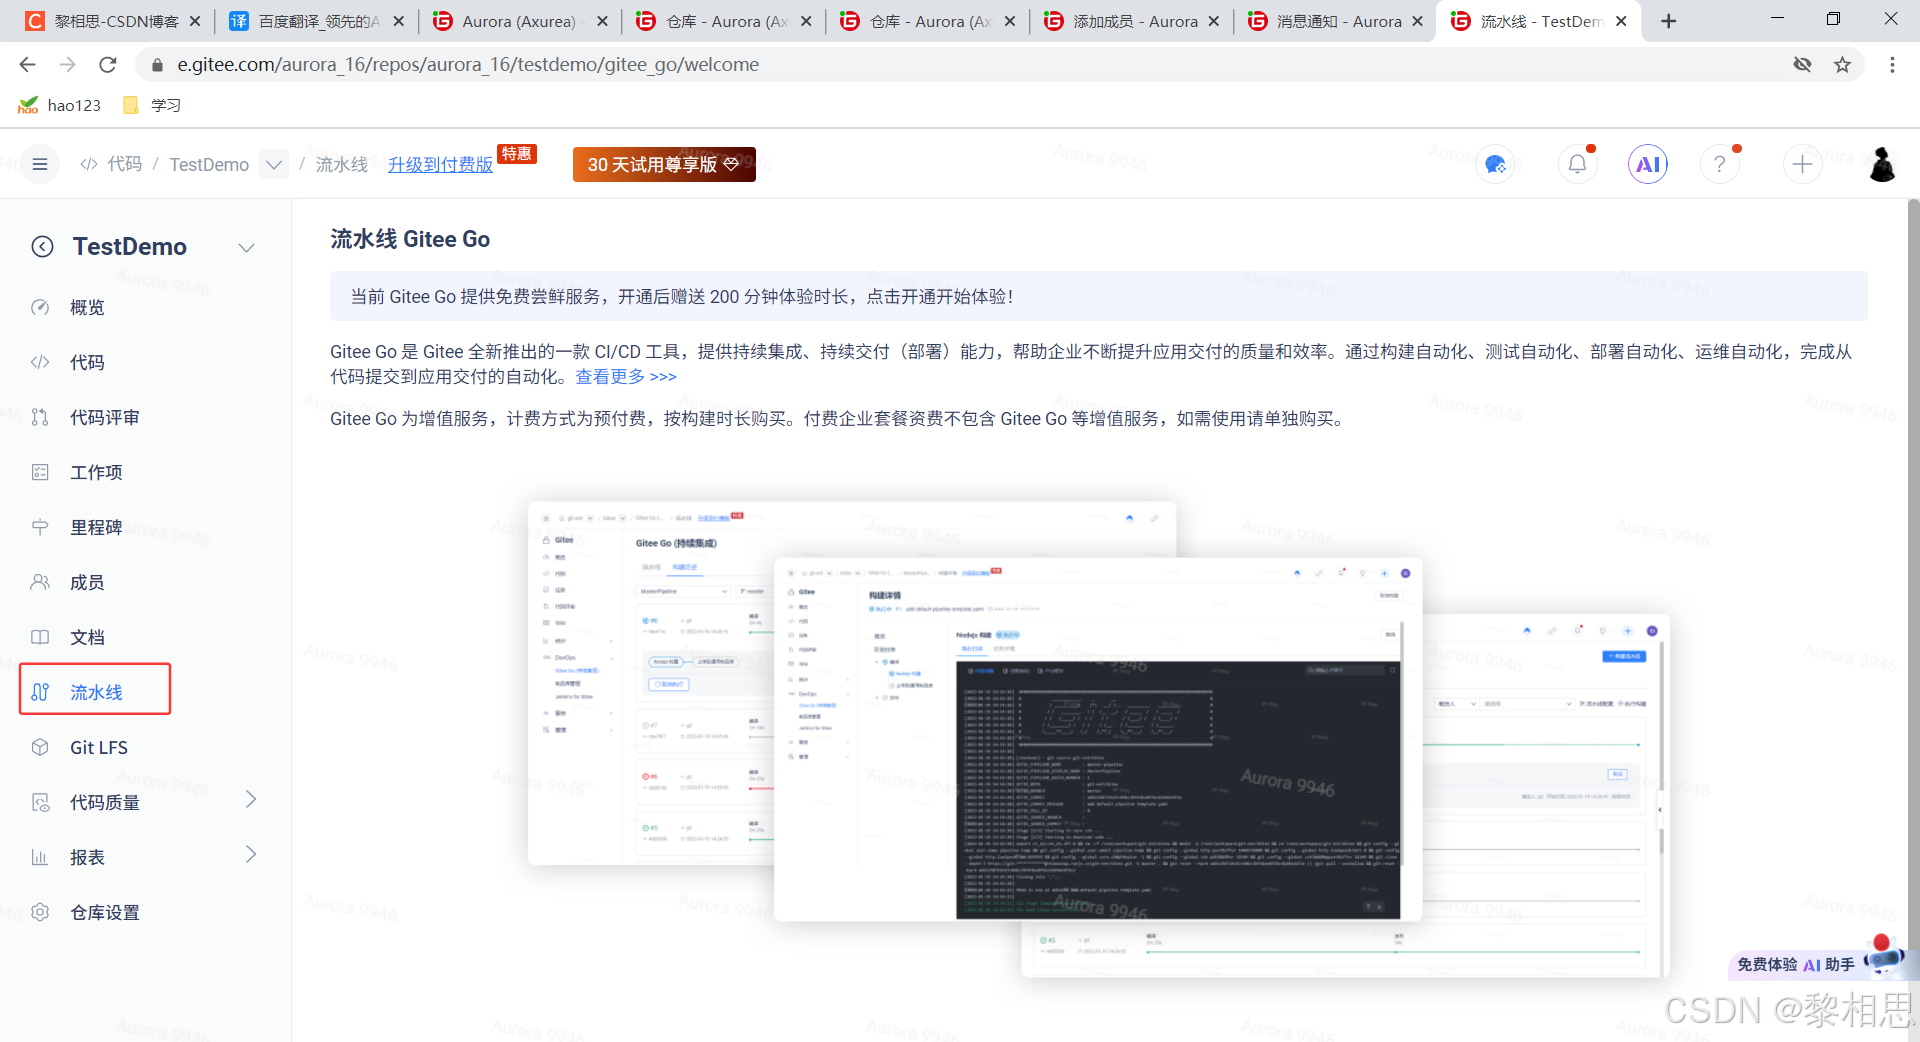
Task: Switch to the 百度翻译 browser tab
Action: point(317,21)
